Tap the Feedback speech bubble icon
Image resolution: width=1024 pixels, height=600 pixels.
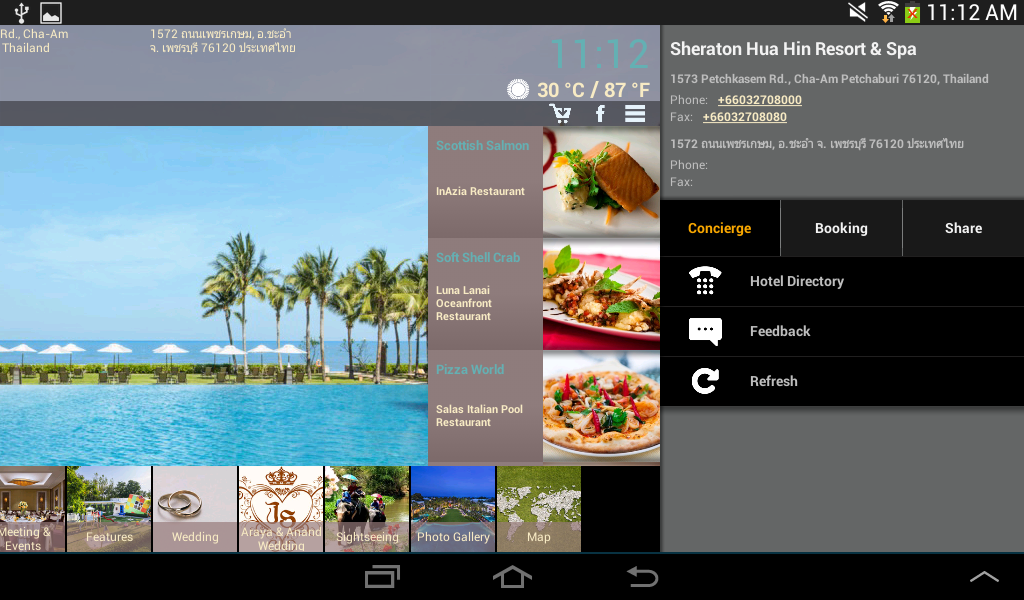coord(705,331)
